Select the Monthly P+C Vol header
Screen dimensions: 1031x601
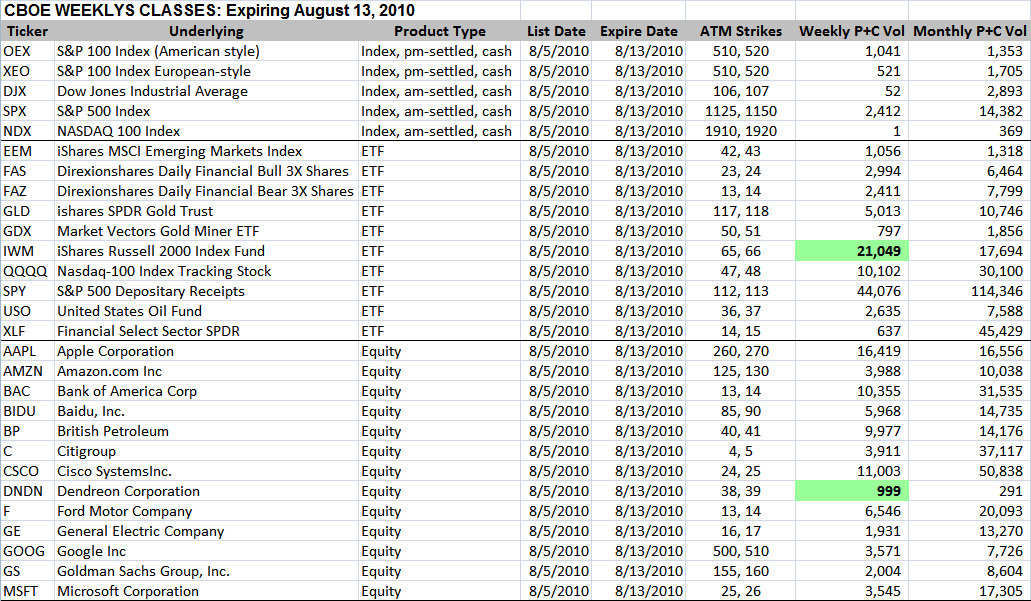coord(969,31)
